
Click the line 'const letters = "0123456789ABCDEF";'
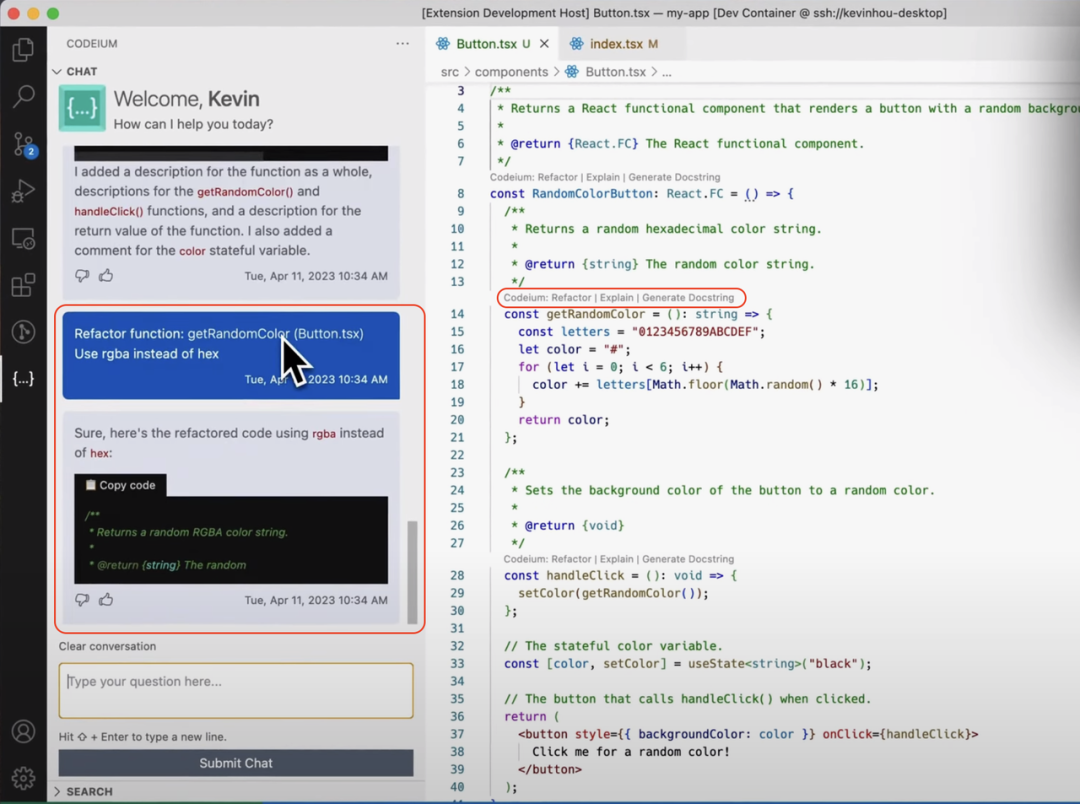tap(641, 332)
